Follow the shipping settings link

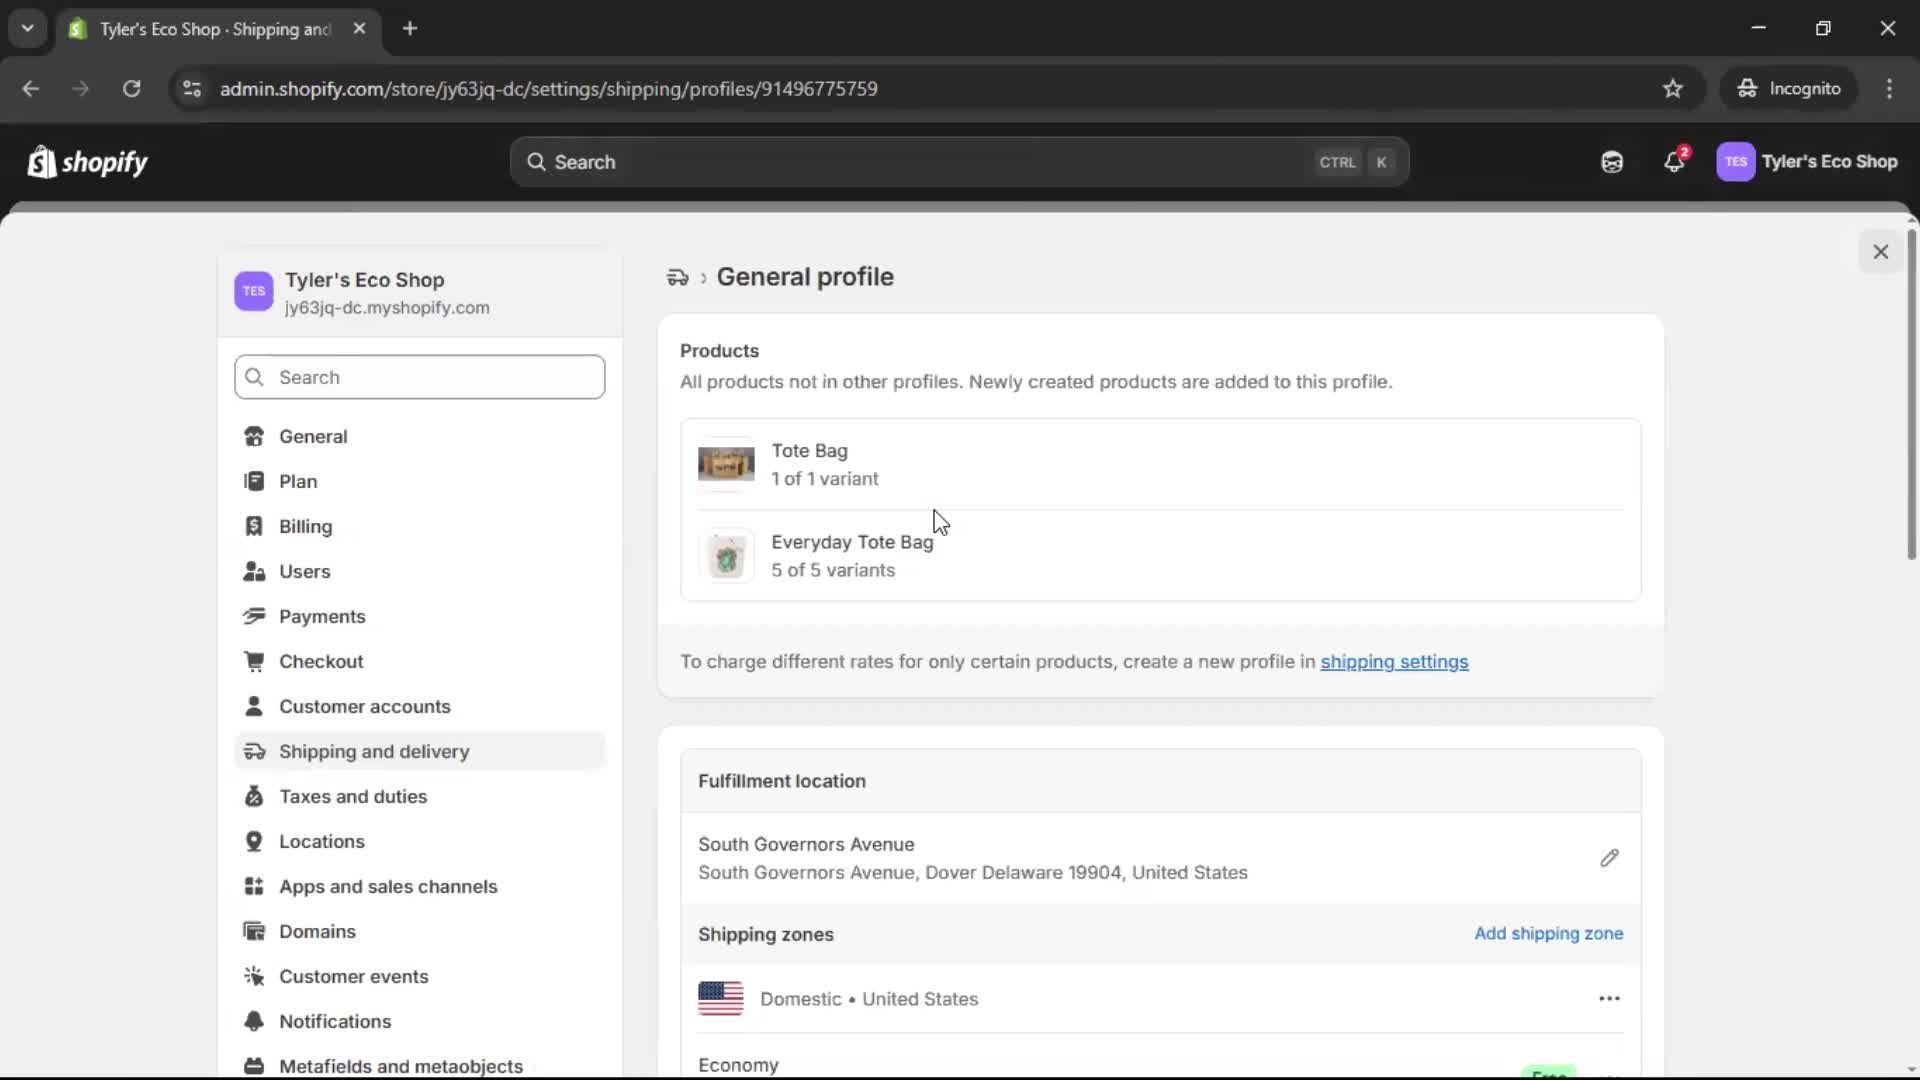pyautogui.click(x=1395, y=661)
